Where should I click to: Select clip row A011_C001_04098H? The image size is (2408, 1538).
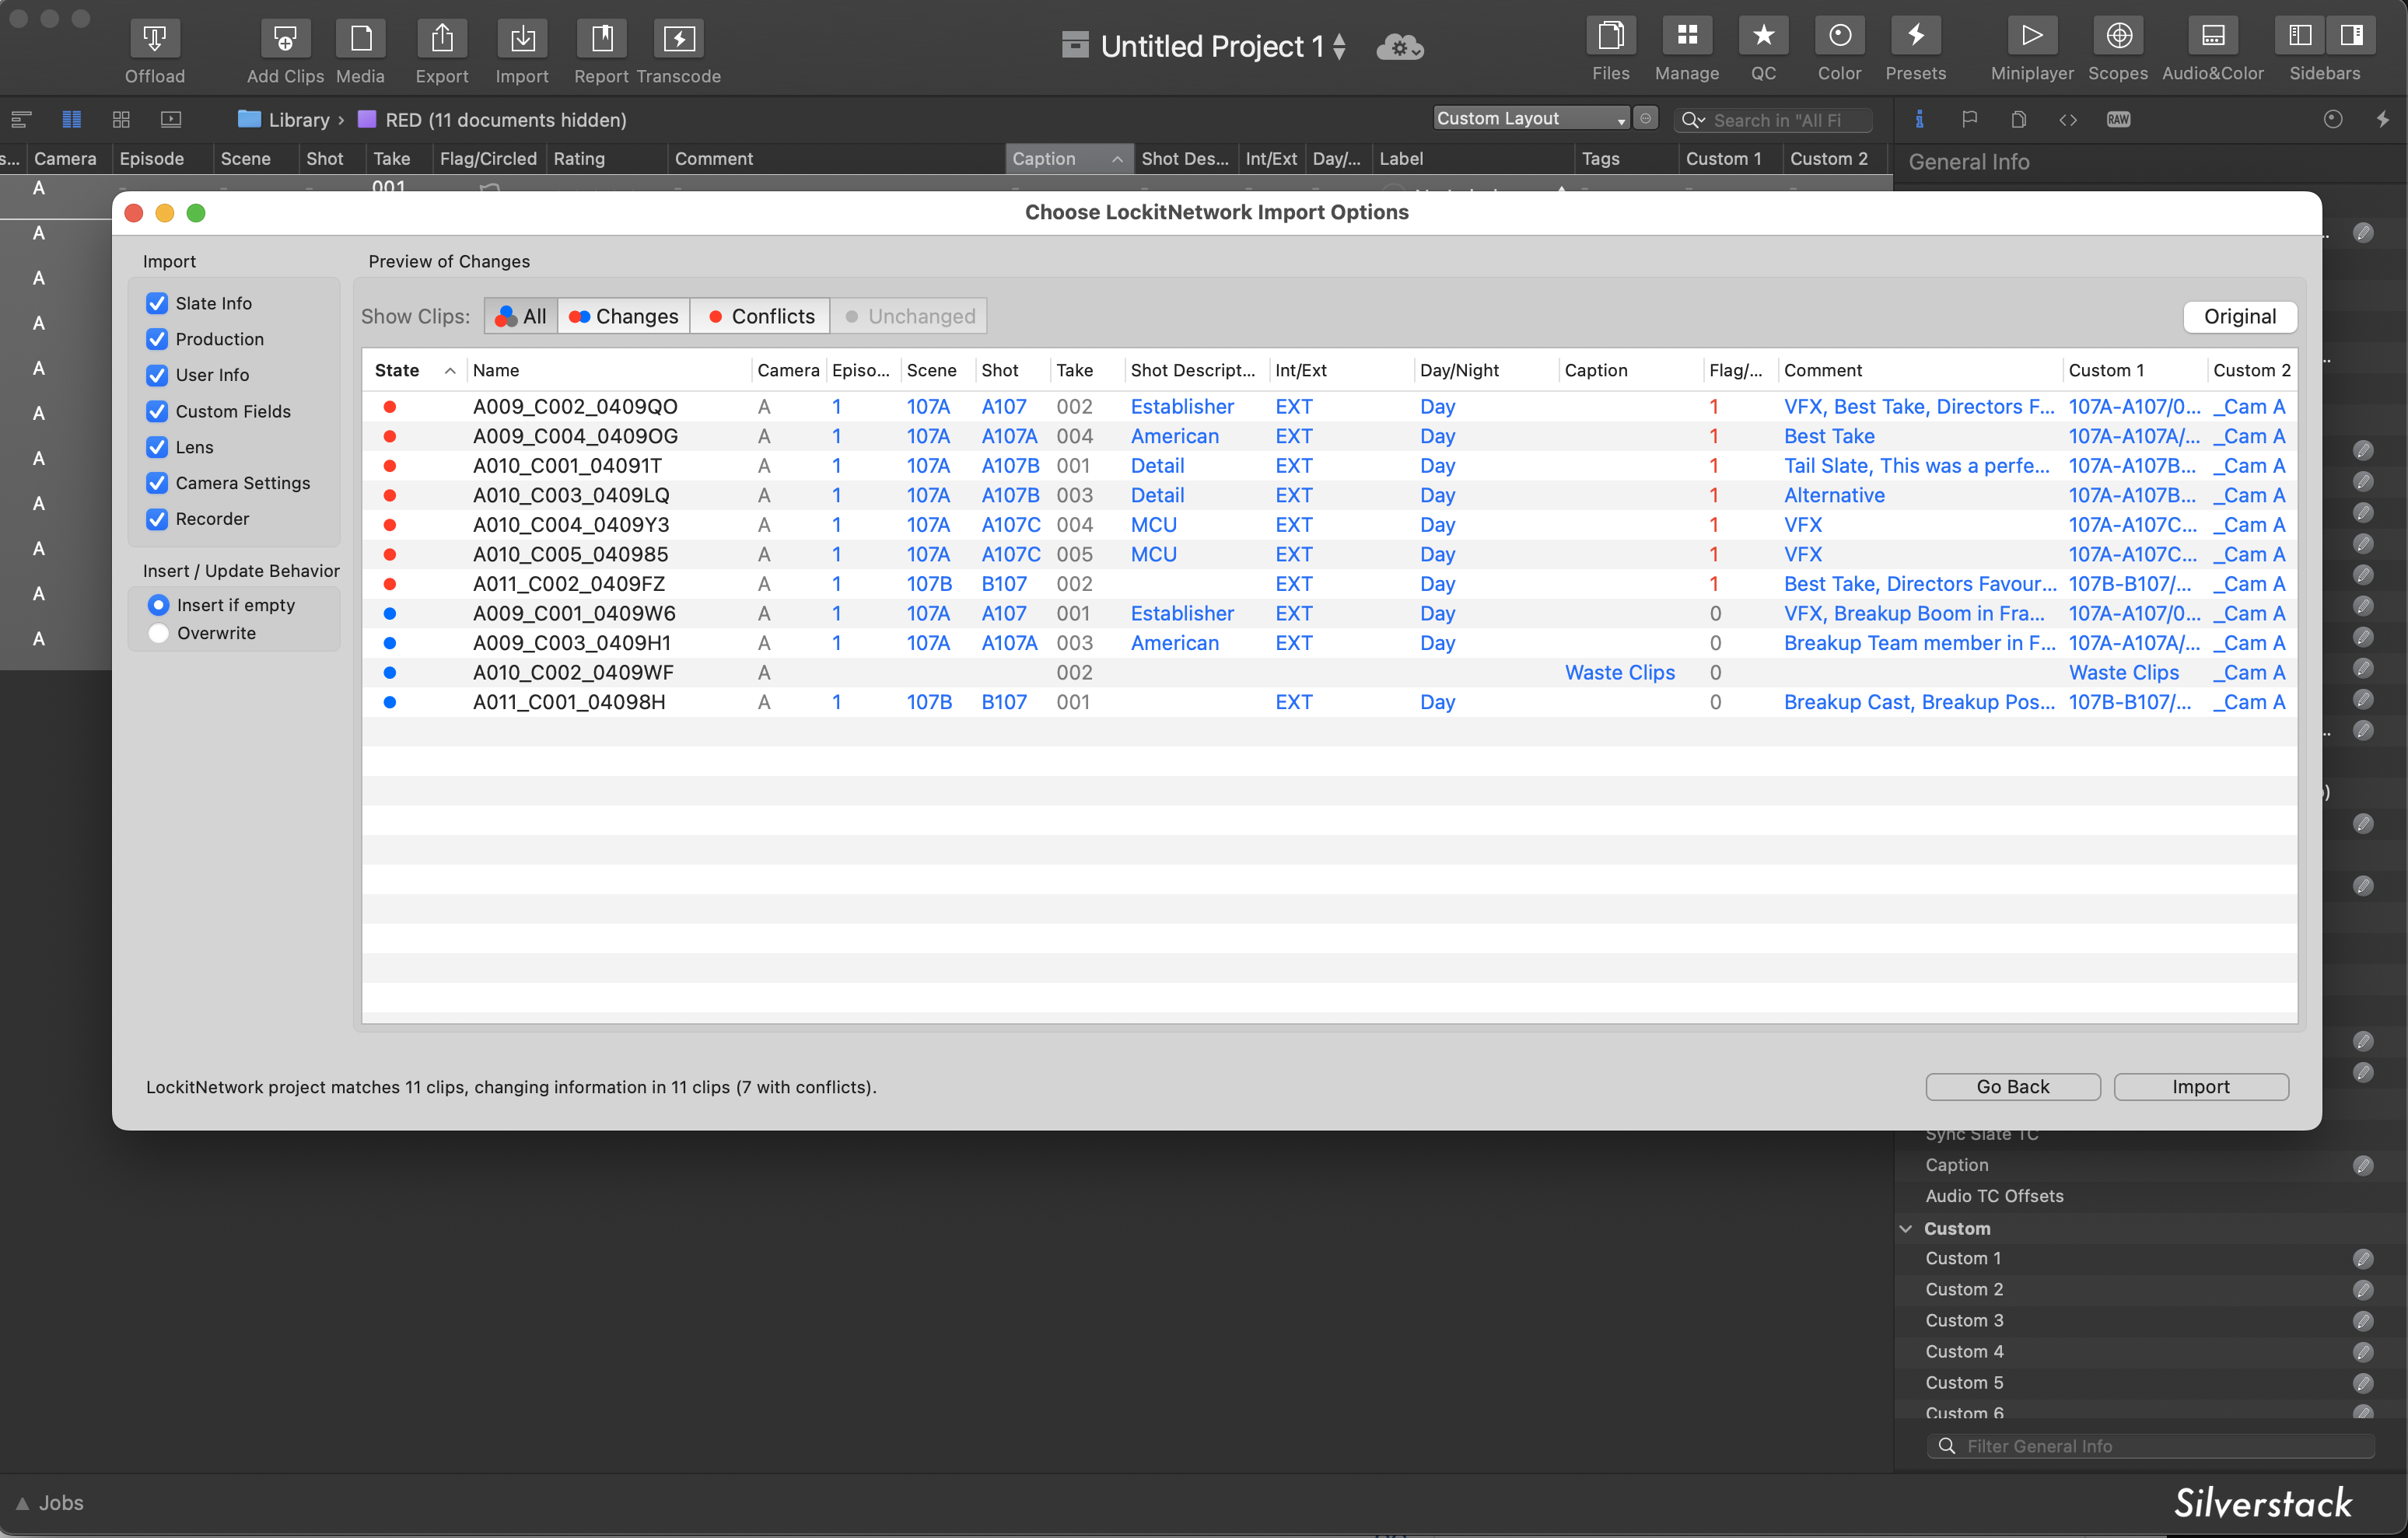pos(1329,702)
